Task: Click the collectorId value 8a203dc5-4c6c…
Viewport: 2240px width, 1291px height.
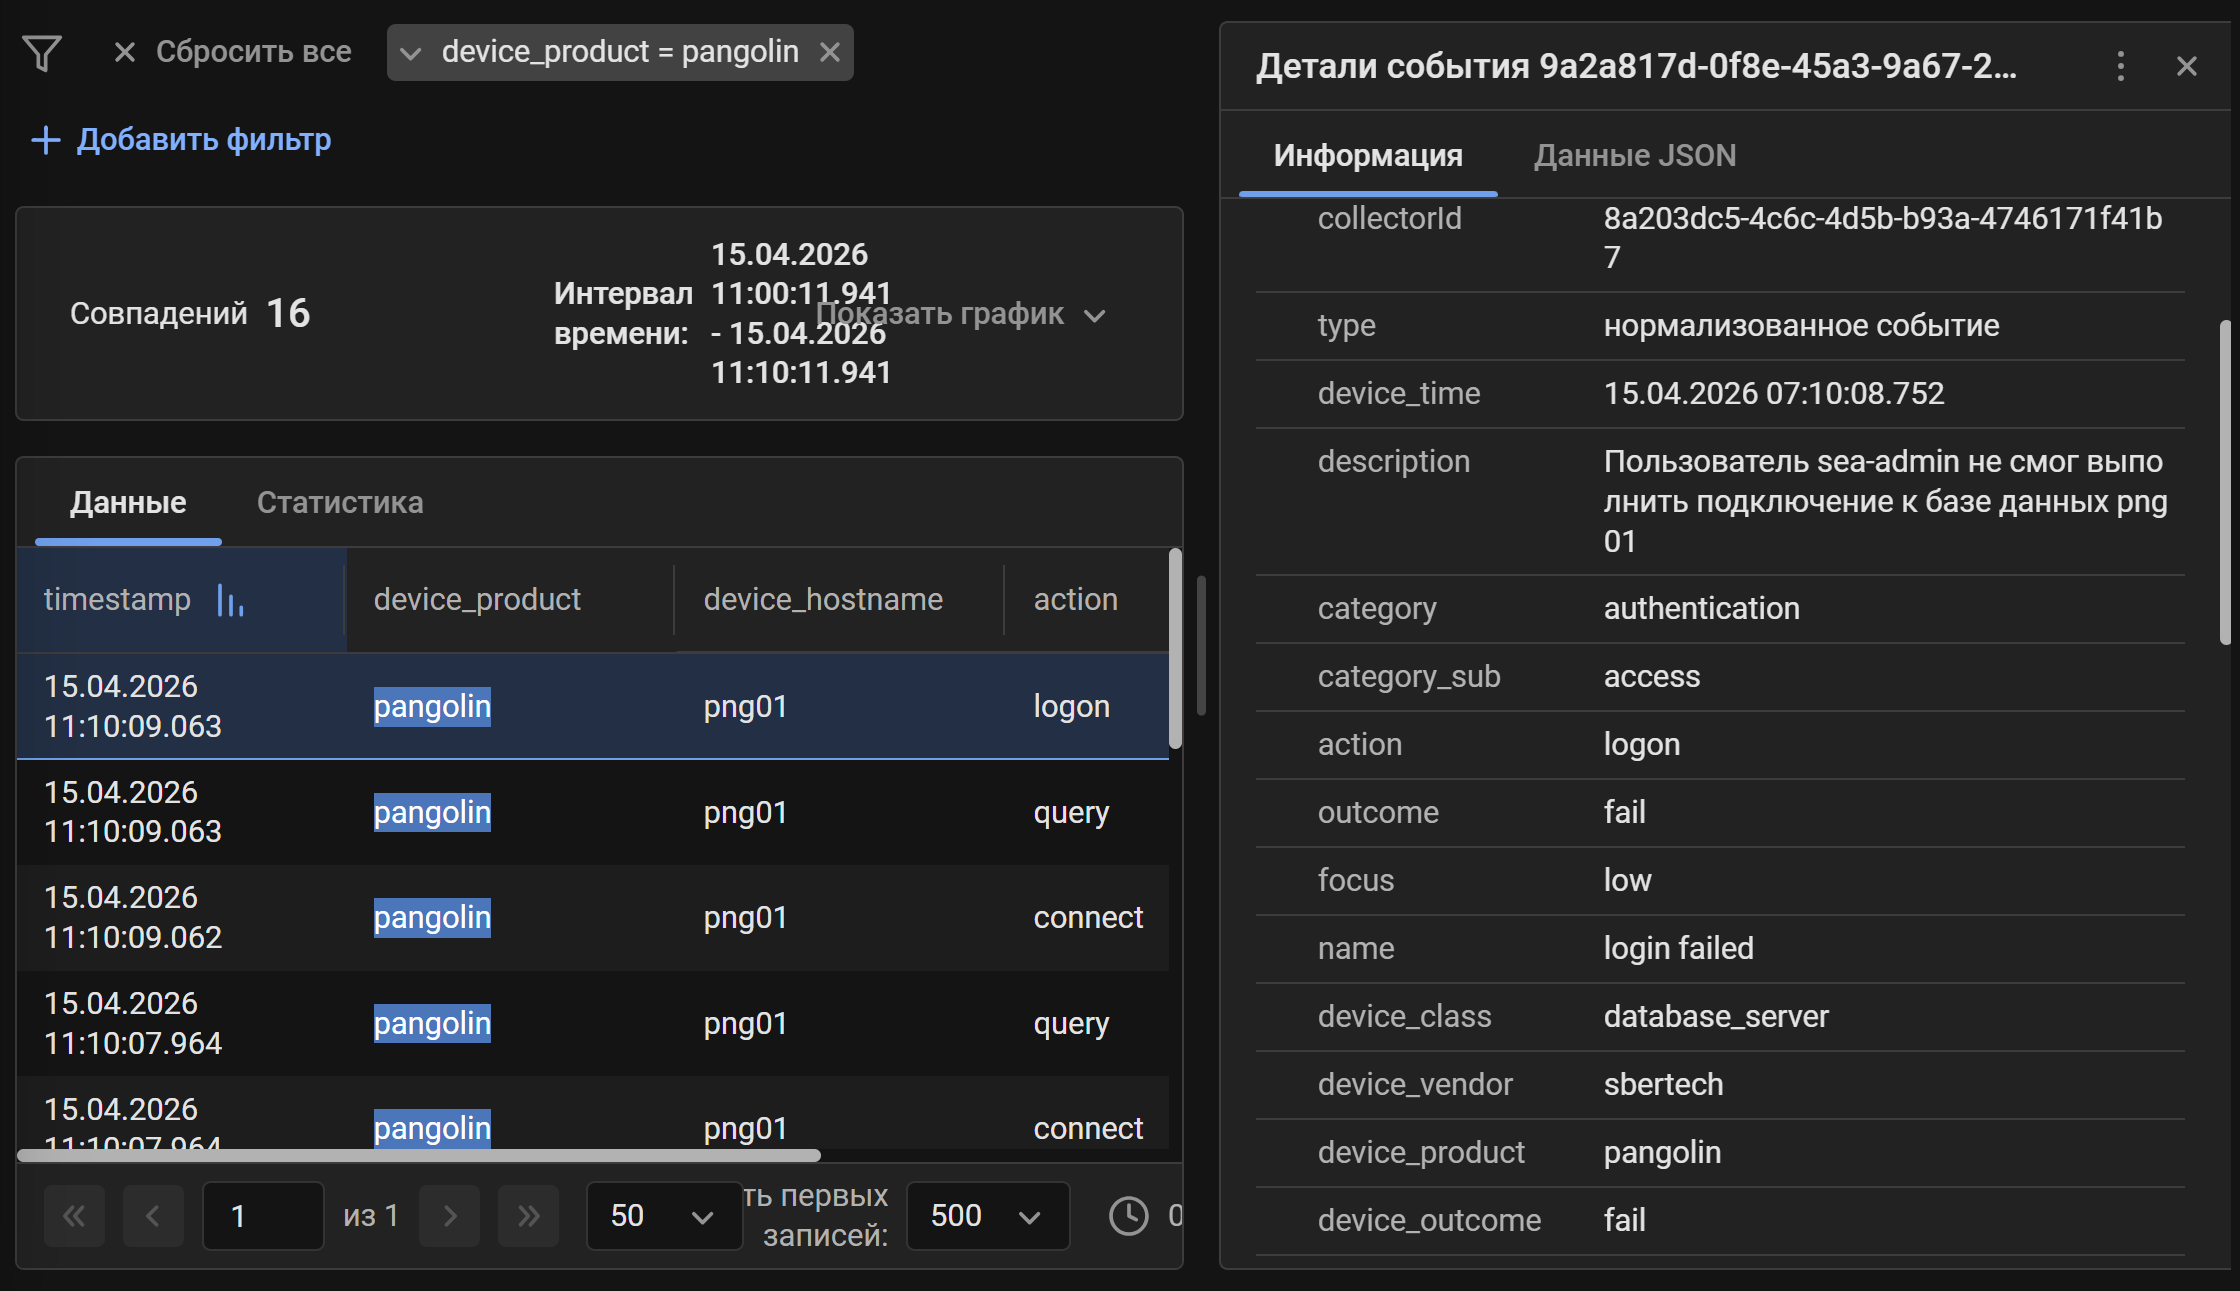Action: 1883,238
